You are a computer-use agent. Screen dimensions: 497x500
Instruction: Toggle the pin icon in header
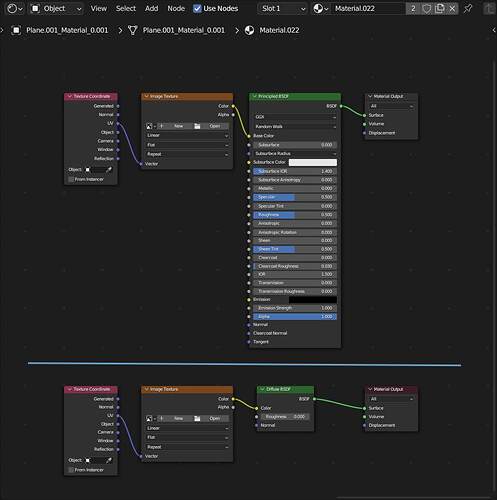[x=468, y=9]
